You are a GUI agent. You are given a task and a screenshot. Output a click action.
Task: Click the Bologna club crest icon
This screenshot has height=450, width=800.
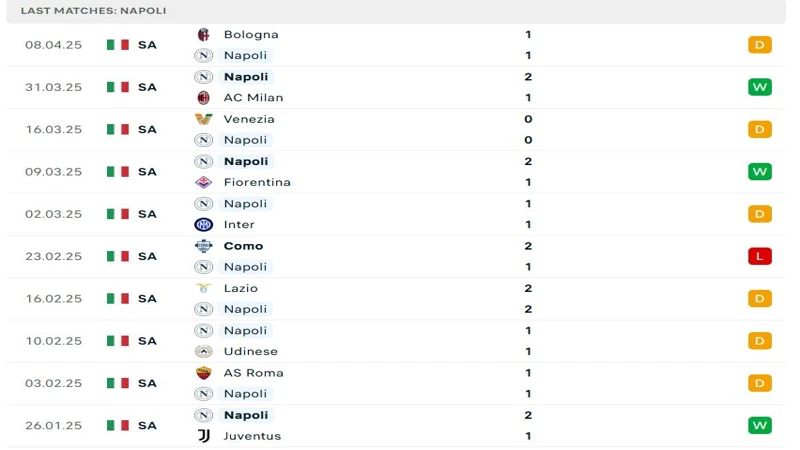[x=204, y=34]
